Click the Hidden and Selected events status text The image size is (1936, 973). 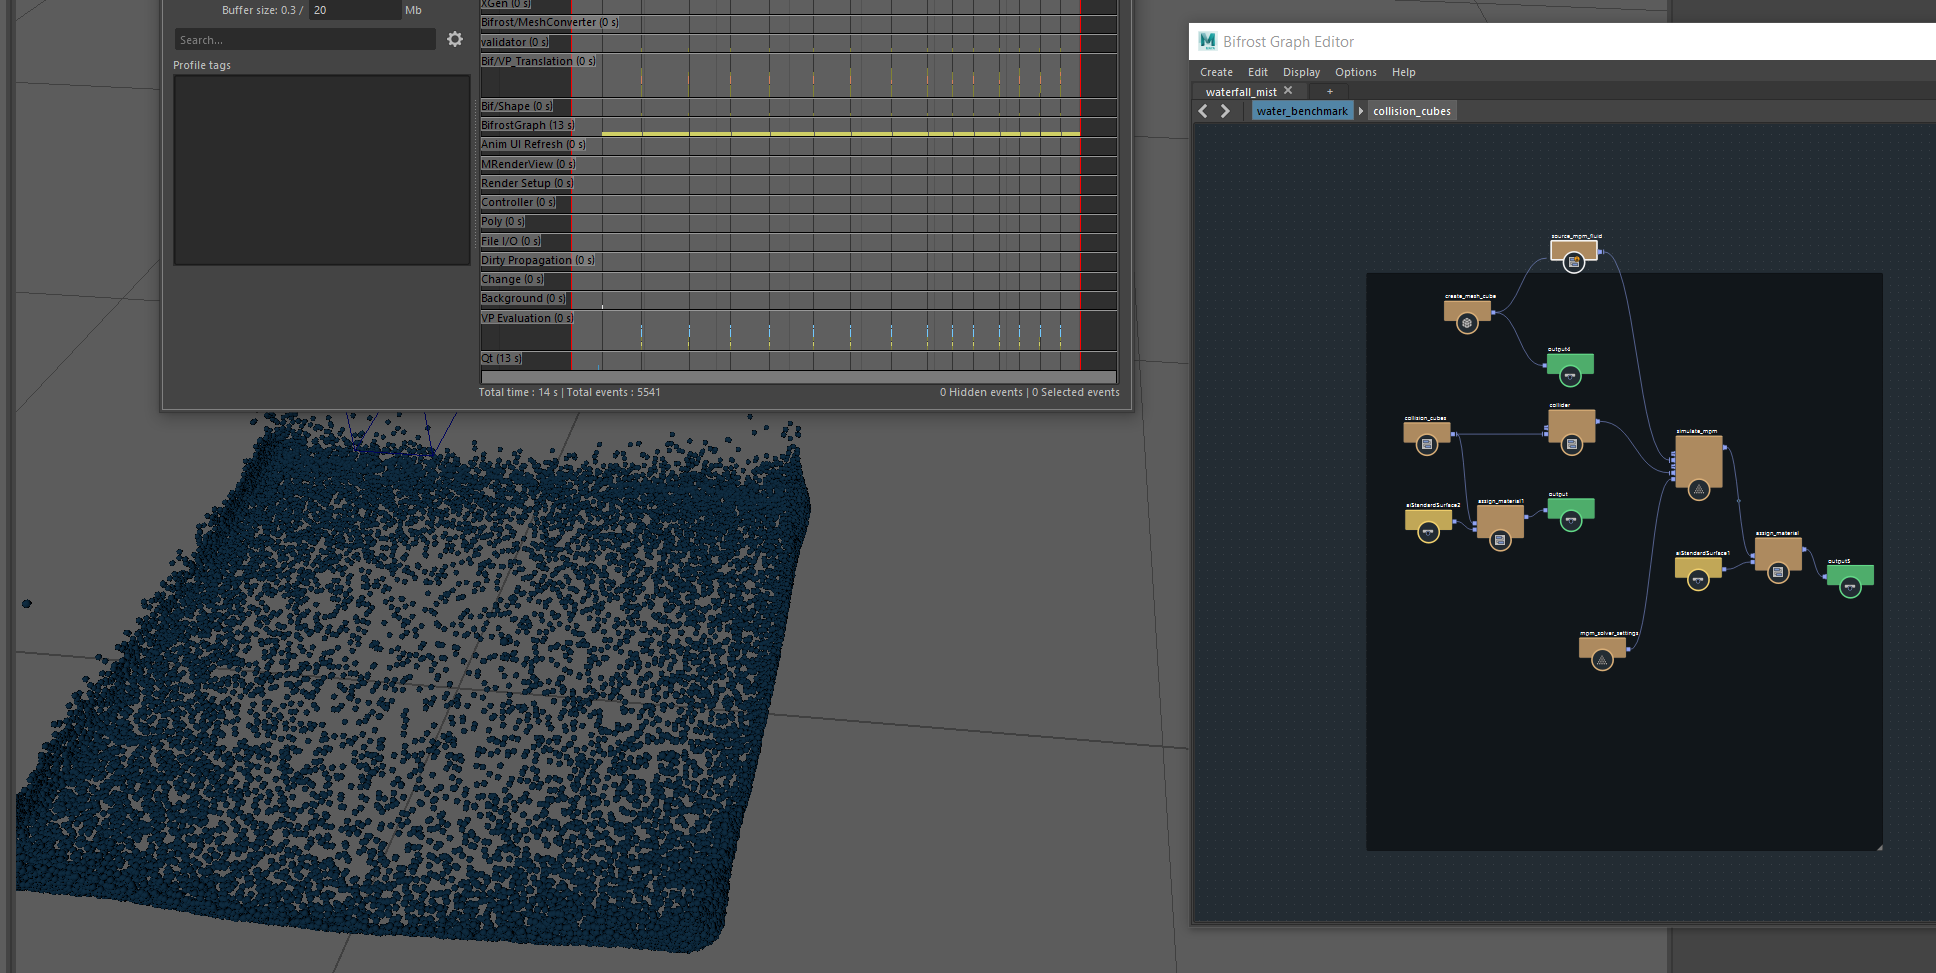click(x=1029, y=392)
